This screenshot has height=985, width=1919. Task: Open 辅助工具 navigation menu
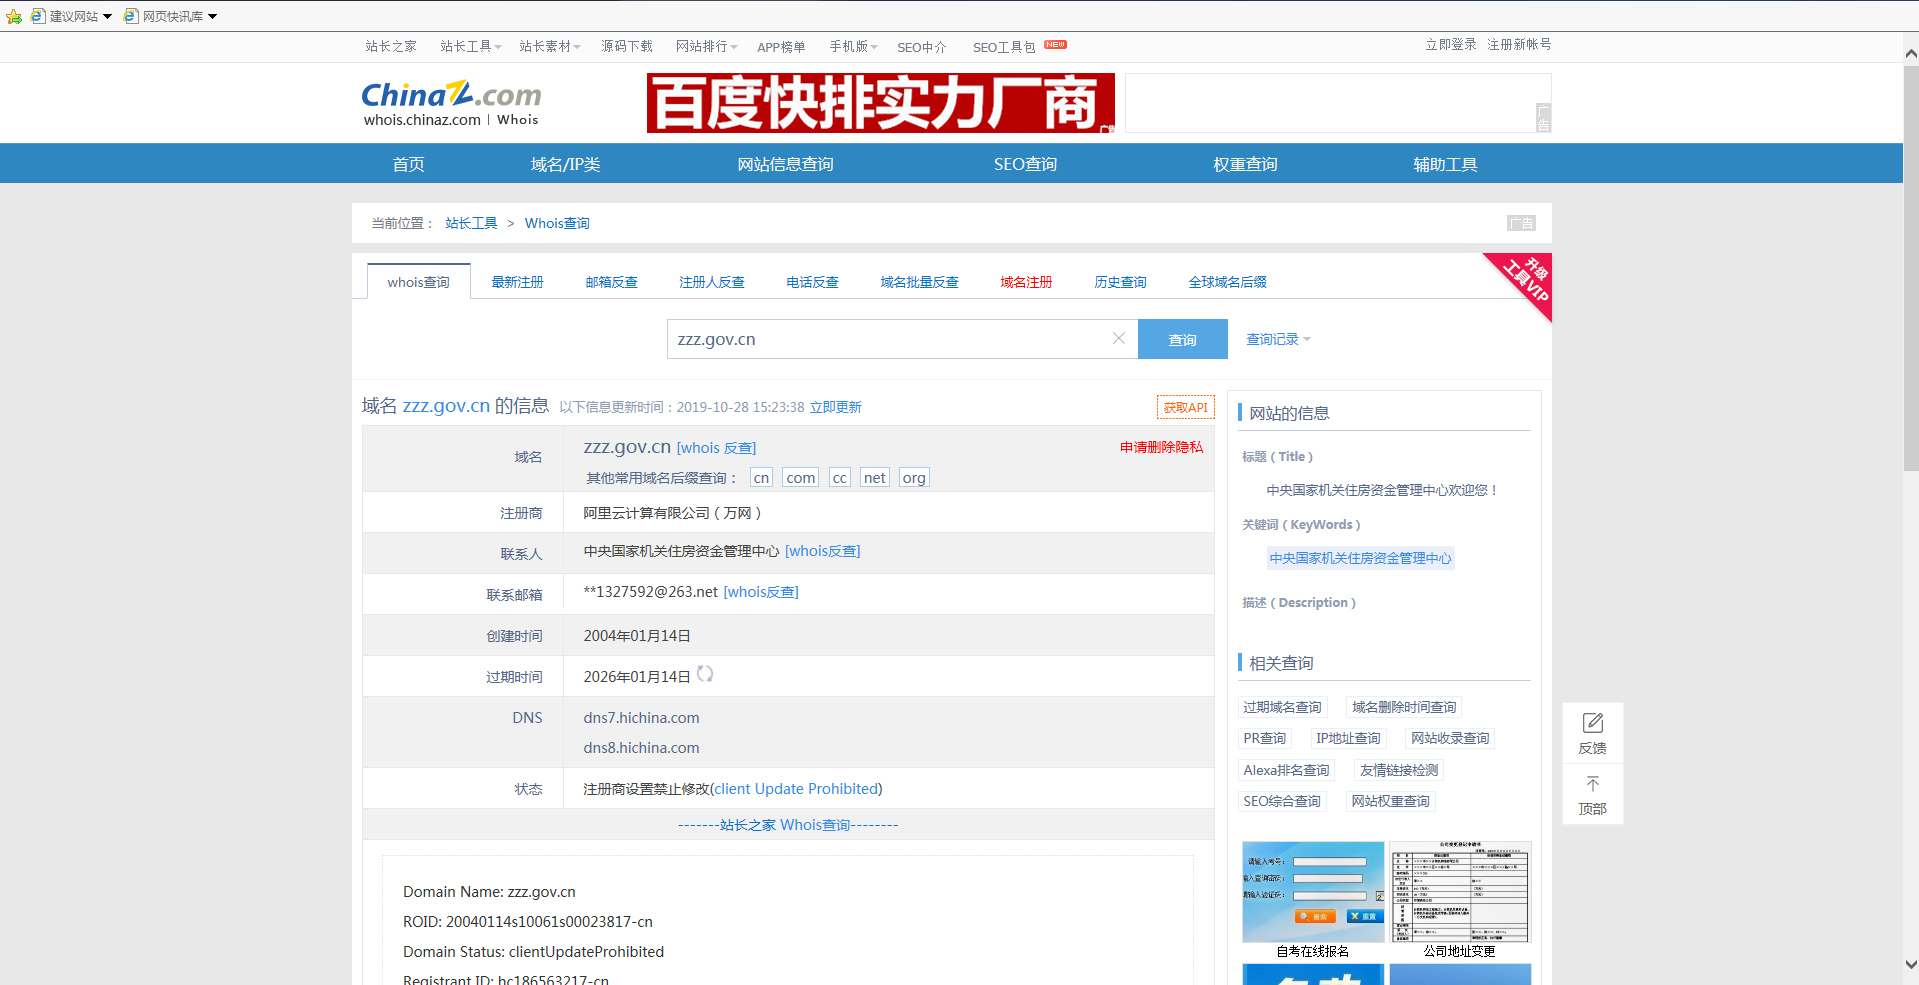(1445, 164)
